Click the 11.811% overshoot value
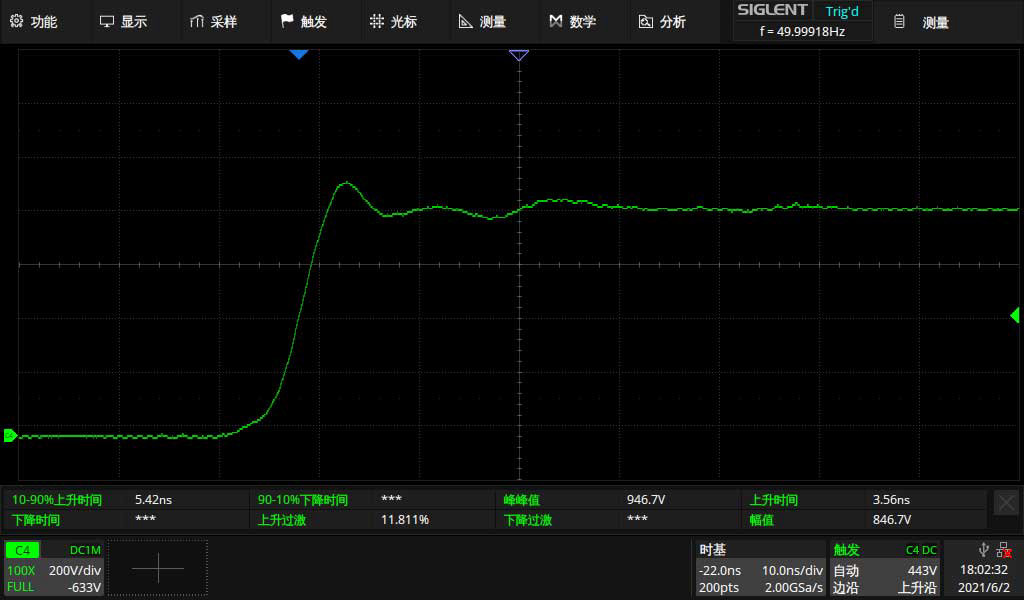 click(405, 520)
